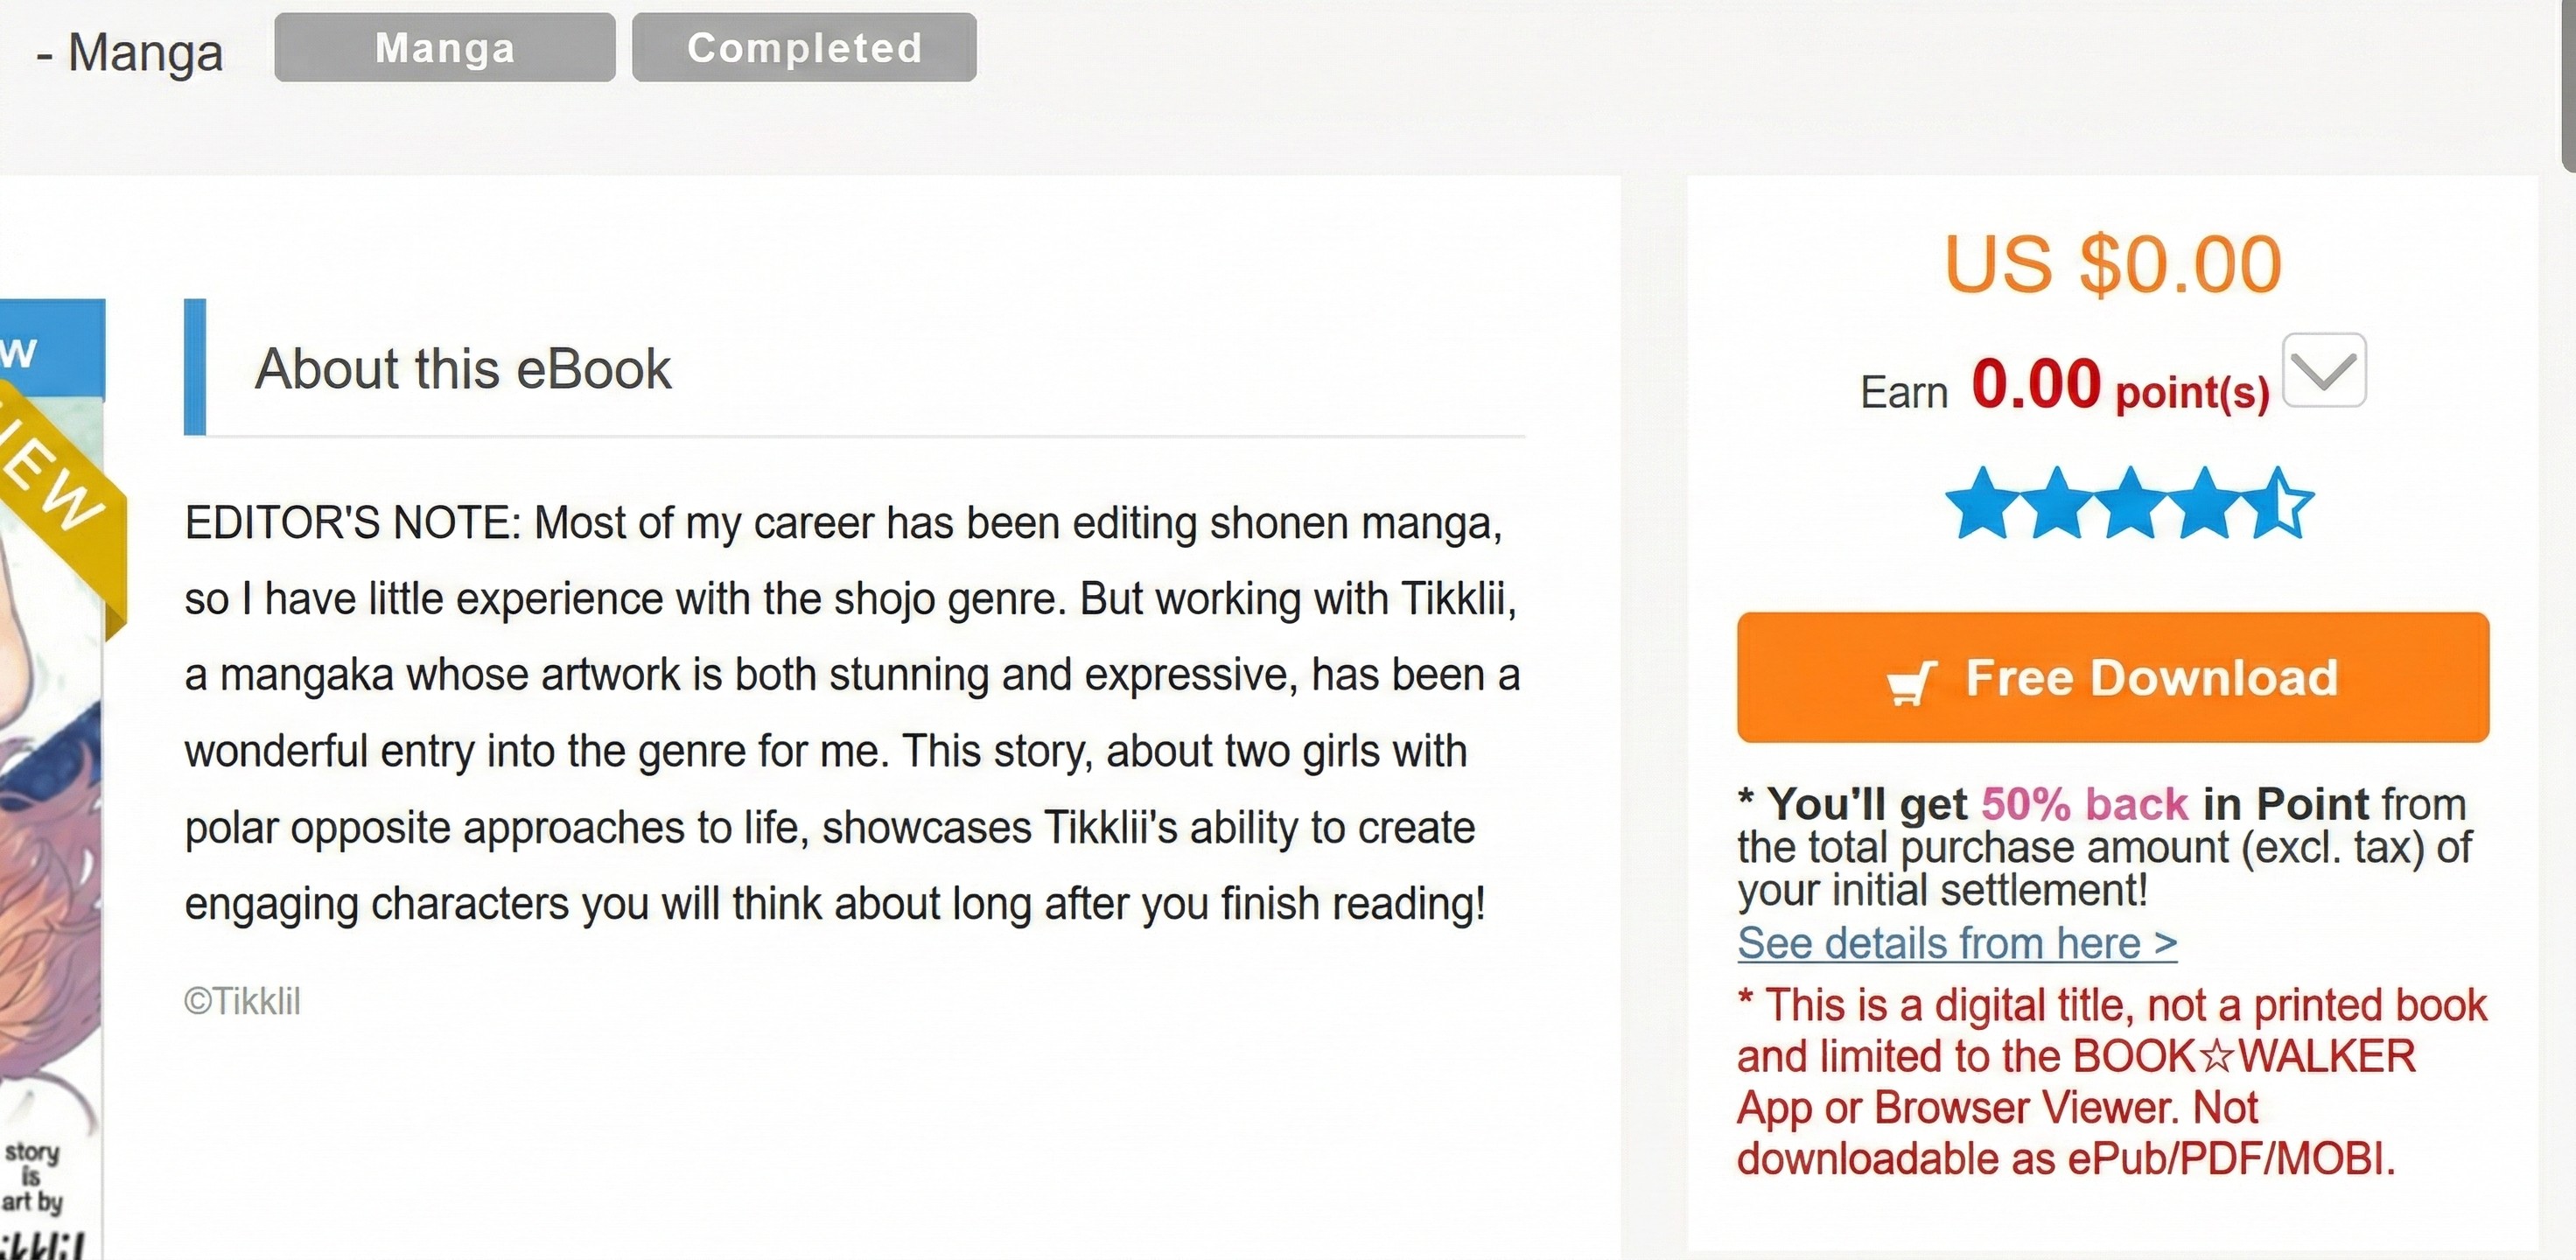Click the half-filled fifth rating star
Image resolution: width=2576 pixels, height=1260 pixels.
[x=2280, y=504]
